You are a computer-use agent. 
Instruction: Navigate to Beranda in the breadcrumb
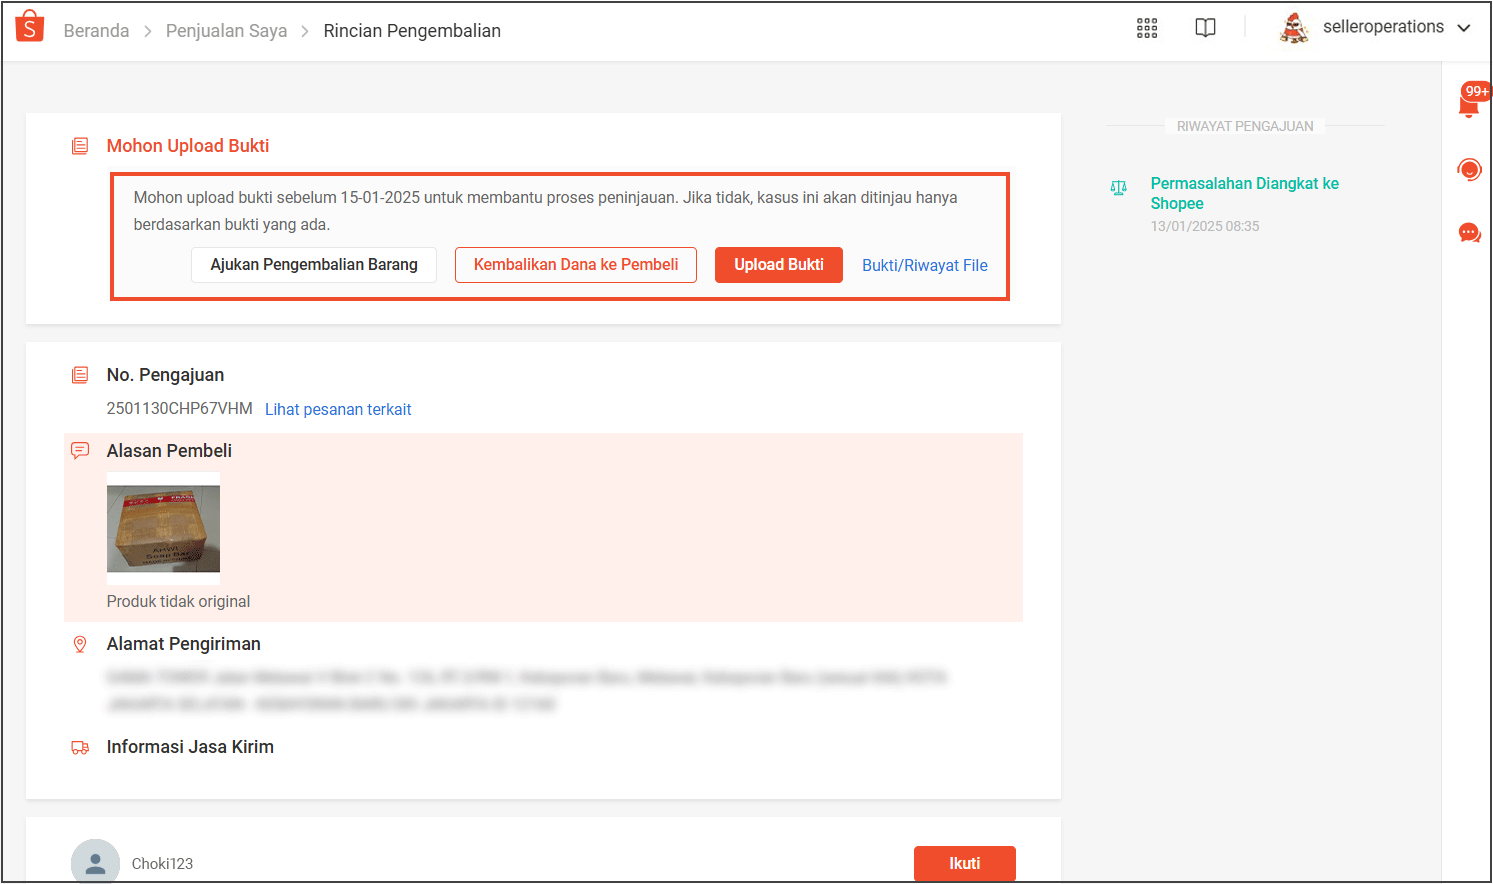click(96, 31)
